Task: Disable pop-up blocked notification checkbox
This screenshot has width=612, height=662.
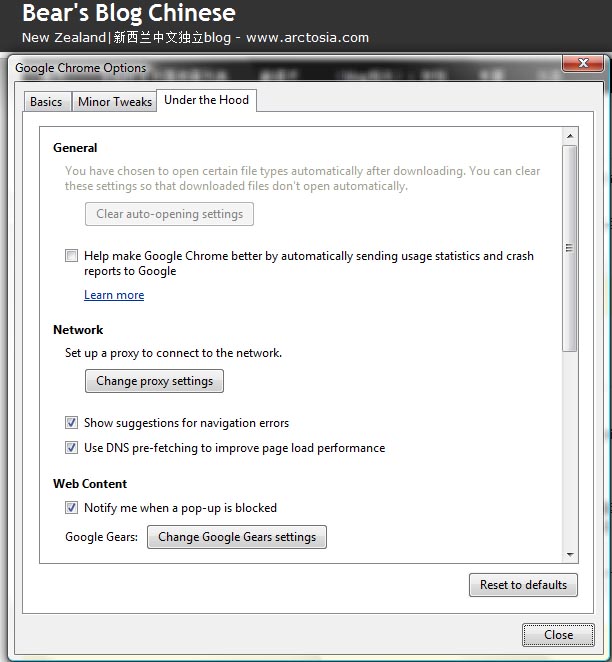Action: (71, 507)
